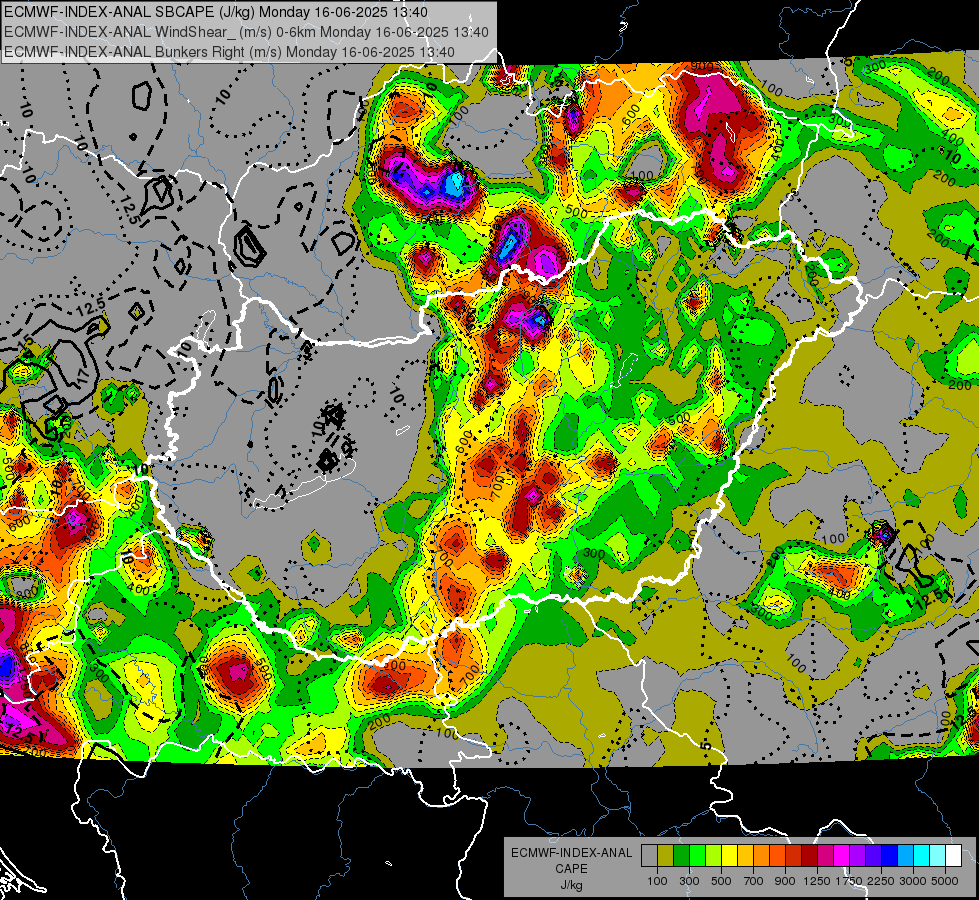Viewport: 979px width, 900px height.
Task: Click the dark red swatch in CAPE legend
Action: (809, 856)
